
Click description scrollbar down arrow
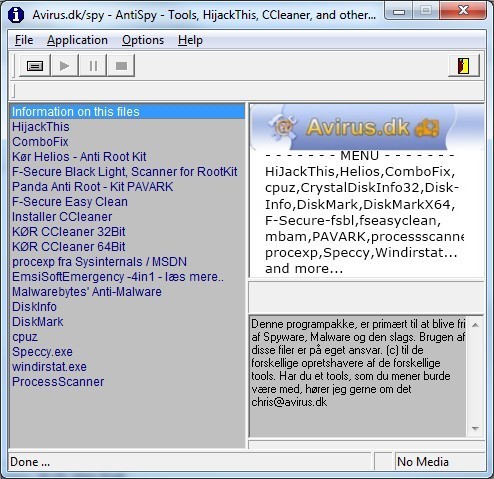(475, 429)
